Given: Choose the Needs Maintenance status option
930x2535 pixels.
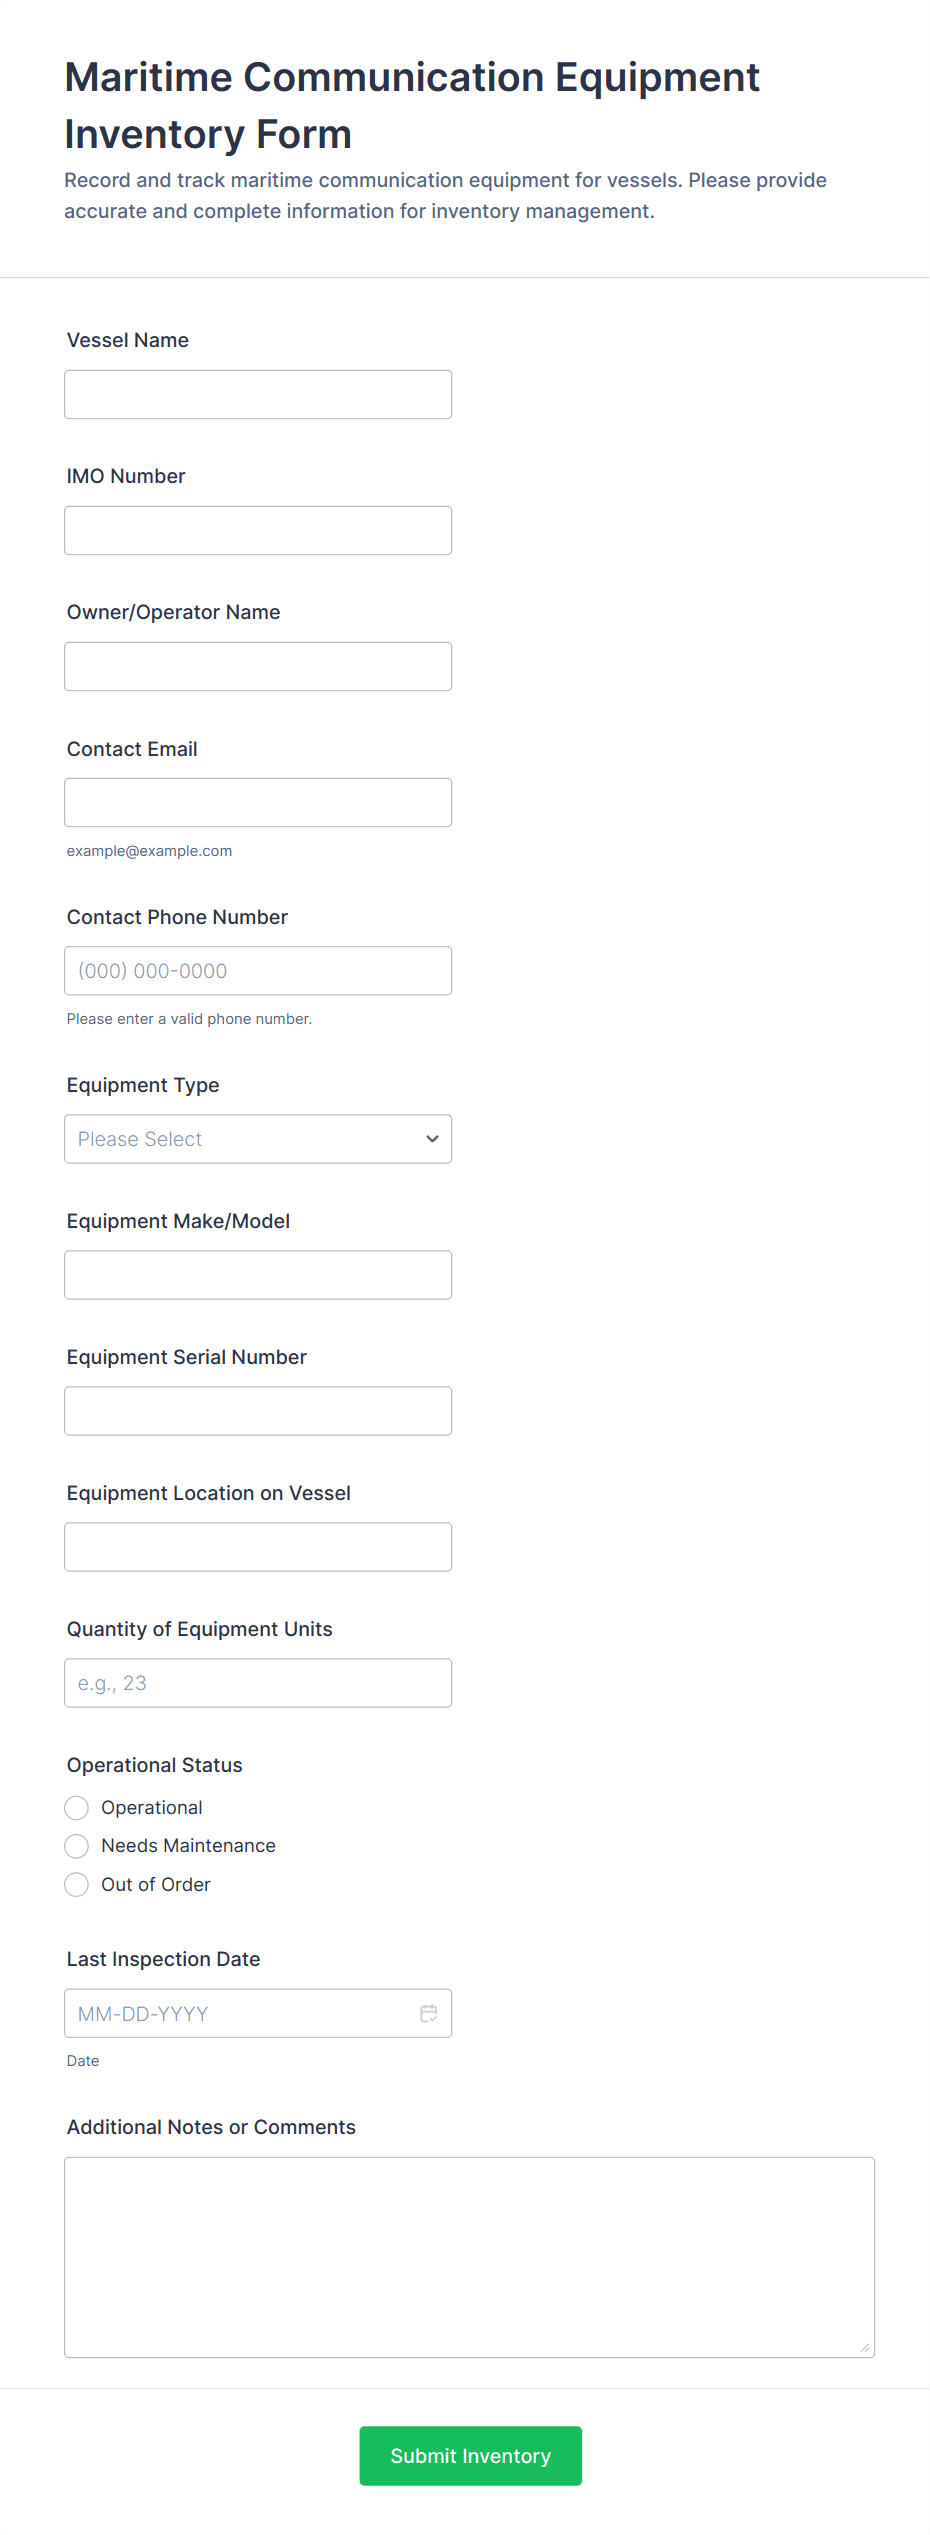Looking at the screenshot, I should 77,1846.
